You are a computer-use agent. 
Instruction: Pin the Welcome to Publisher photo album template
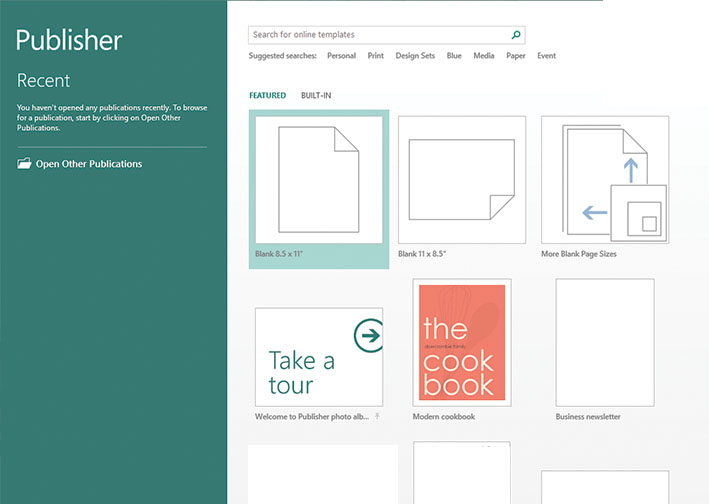(x=377, y=416)
